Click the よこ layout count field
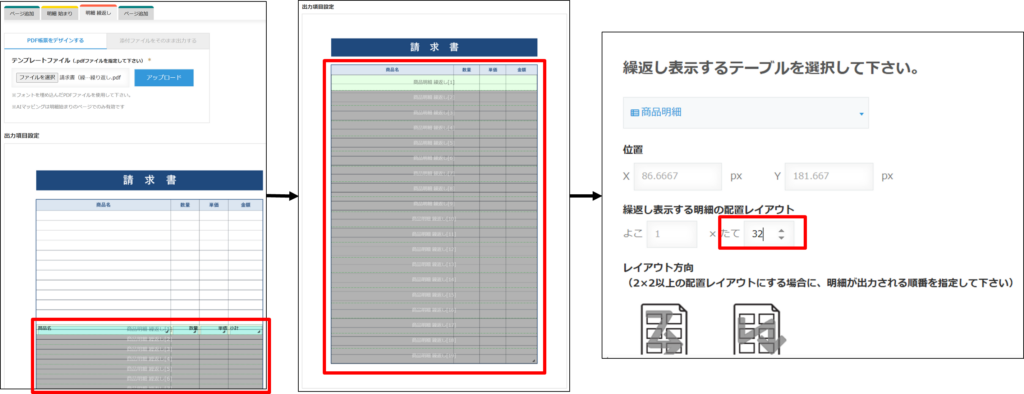 click(x=672, y=233)
